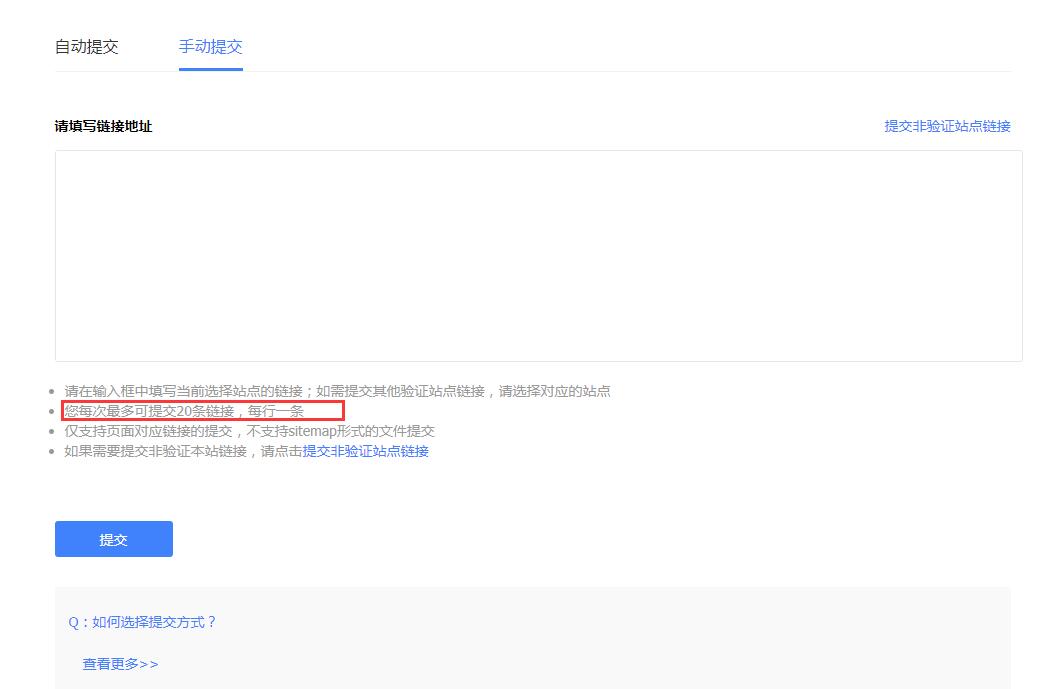Click the >> arrows after 查看更多
1052x689 pixels.
click(149, 664)
